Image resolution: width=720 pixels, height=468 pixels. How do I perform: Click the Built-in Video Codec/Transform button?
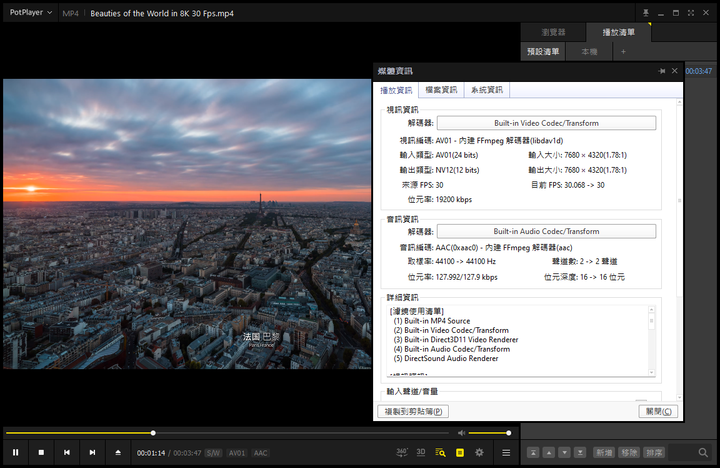(x=546, y=123)
